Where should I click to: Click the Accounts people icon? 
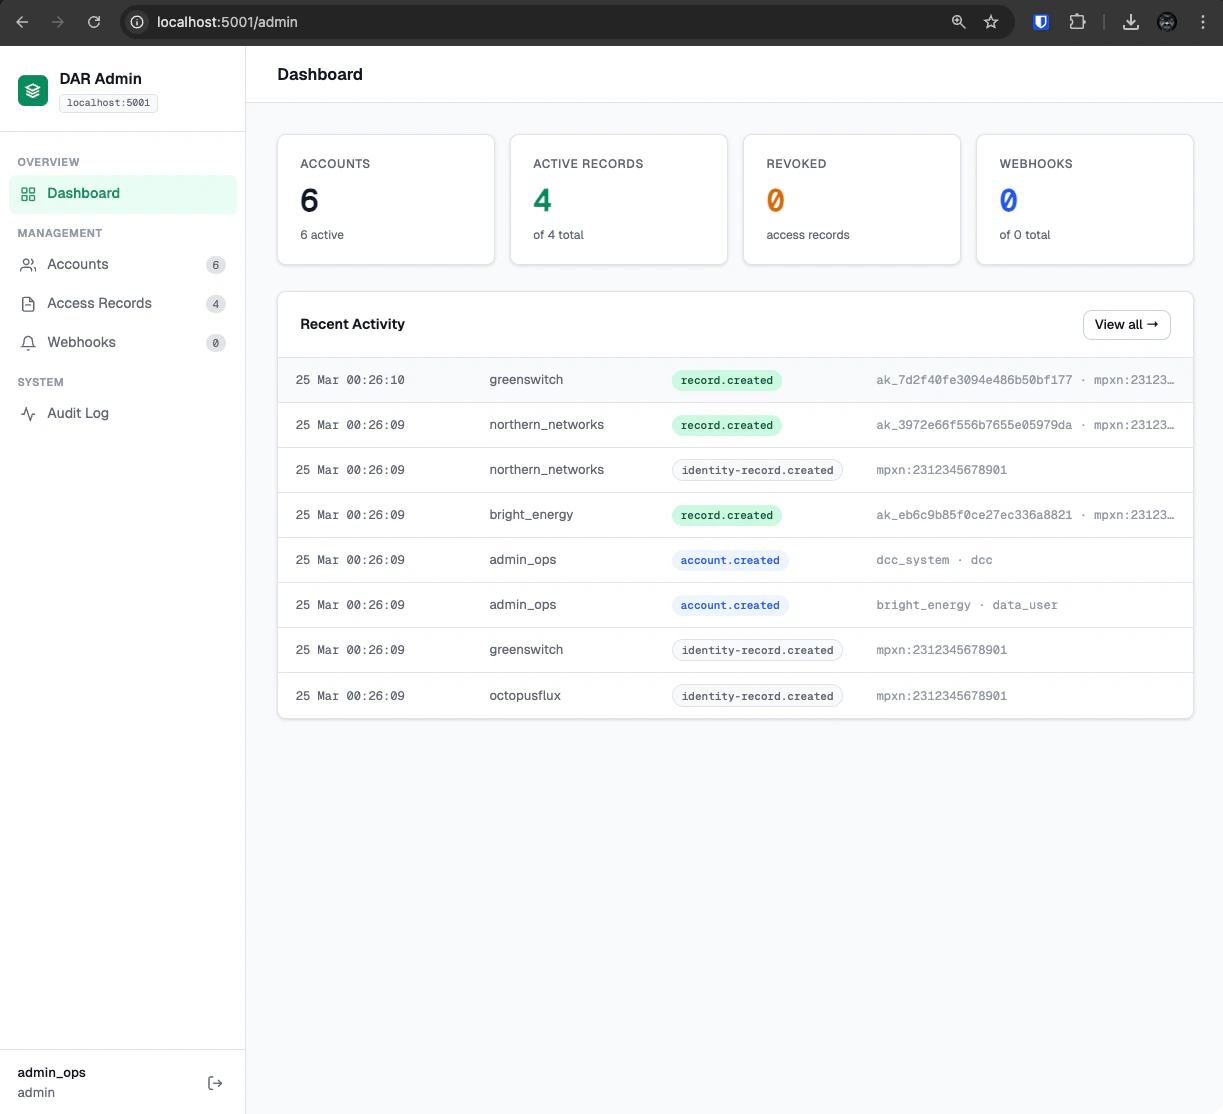coord(28,265)
